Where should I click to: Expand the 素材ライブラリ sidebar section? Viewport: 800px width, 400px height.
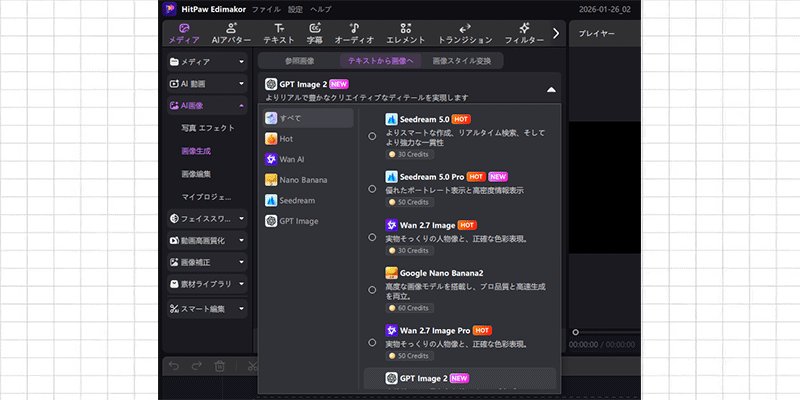pyautogui.click(x=207, y=284)
